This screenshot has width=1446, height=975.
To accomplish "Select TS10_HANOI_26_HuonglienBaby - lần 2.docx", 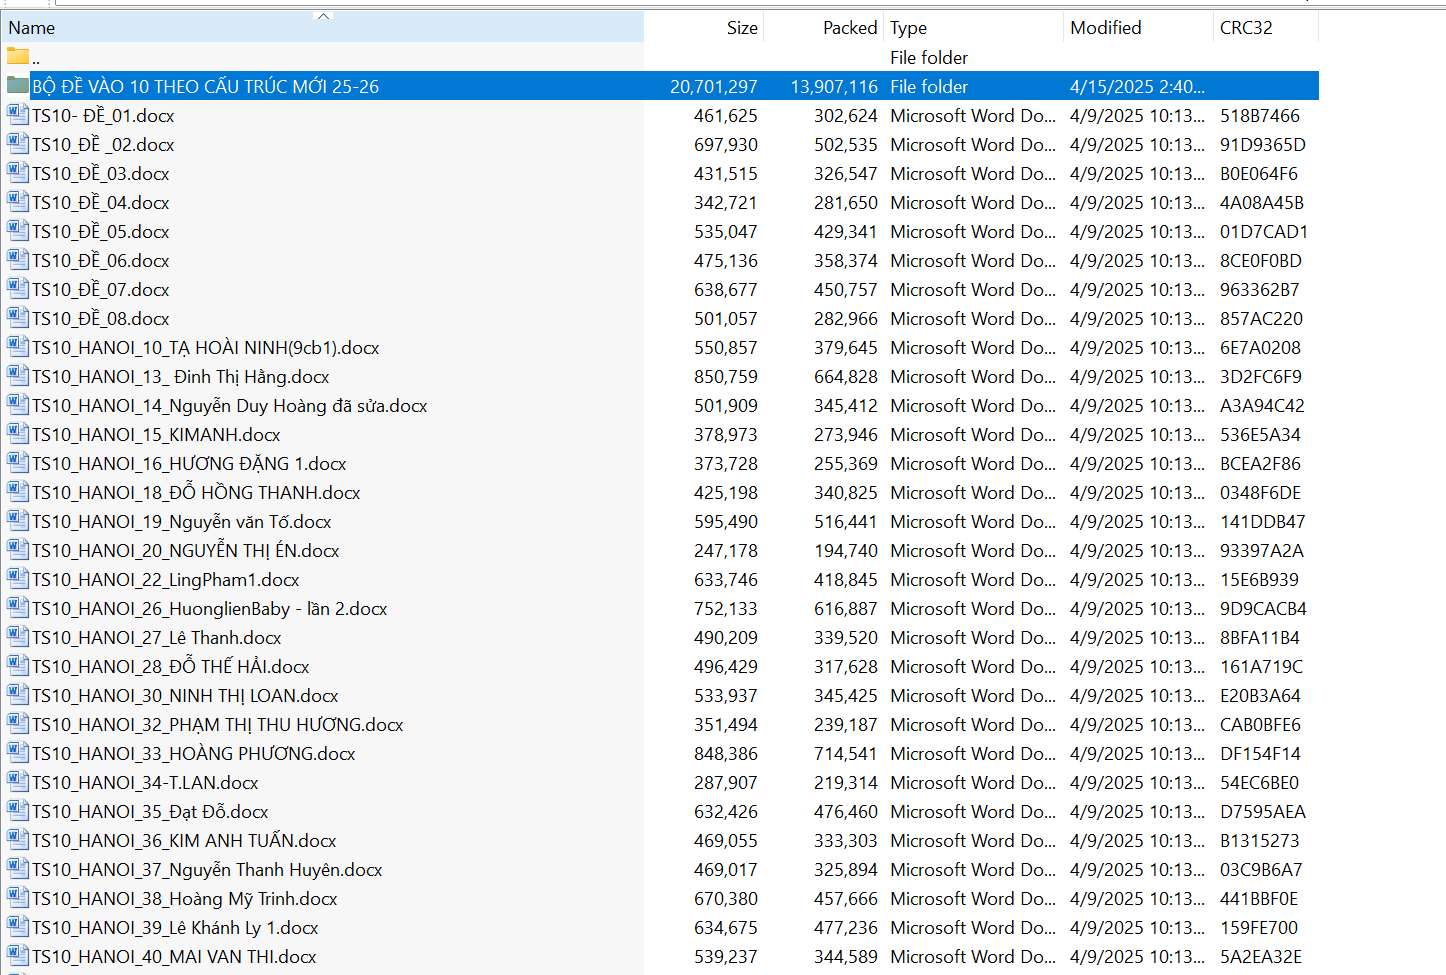I will coord(209,609).
